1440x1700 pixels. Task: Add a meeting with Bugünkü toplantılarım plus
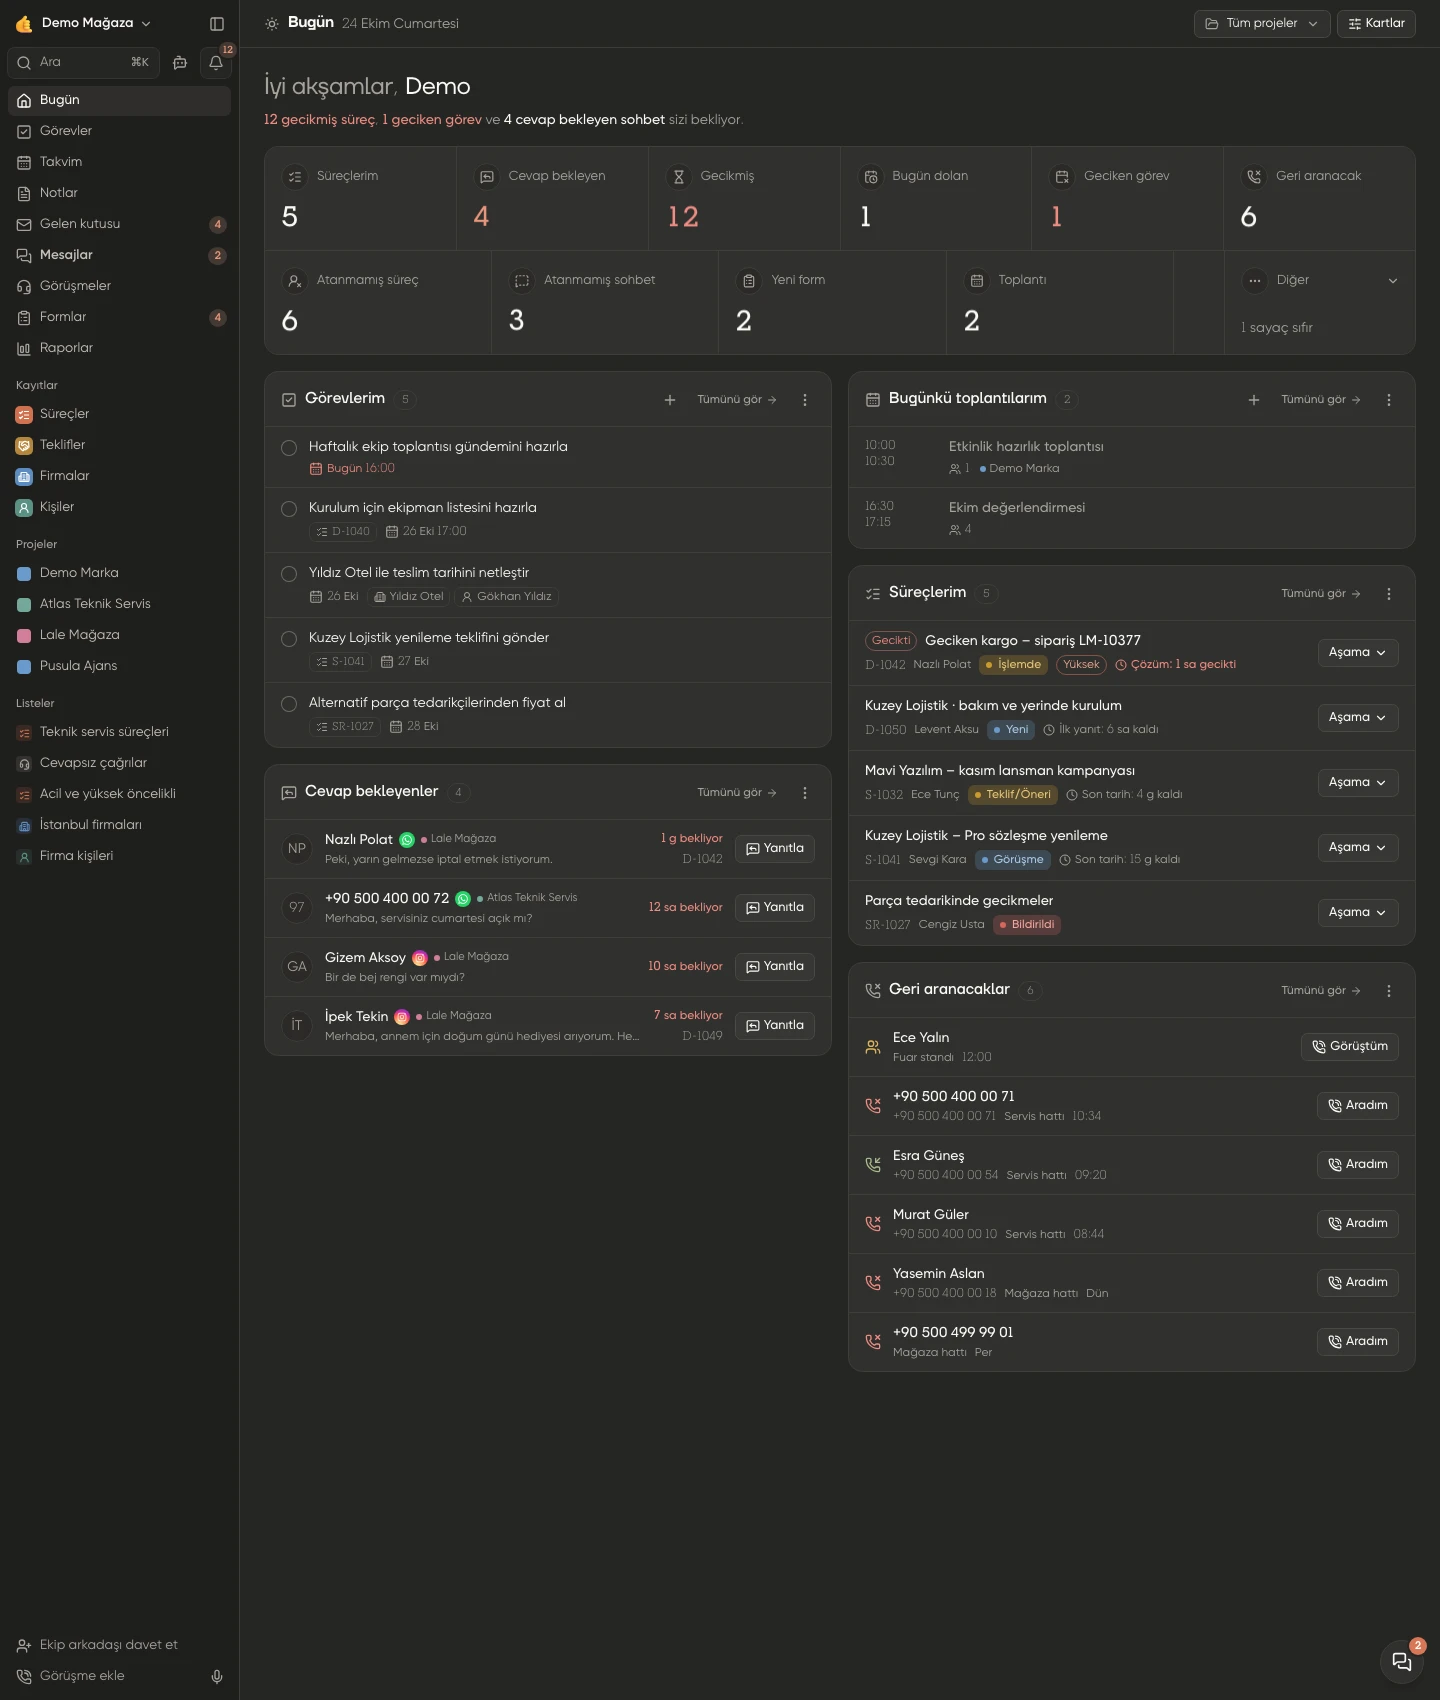pos(1254,400)
